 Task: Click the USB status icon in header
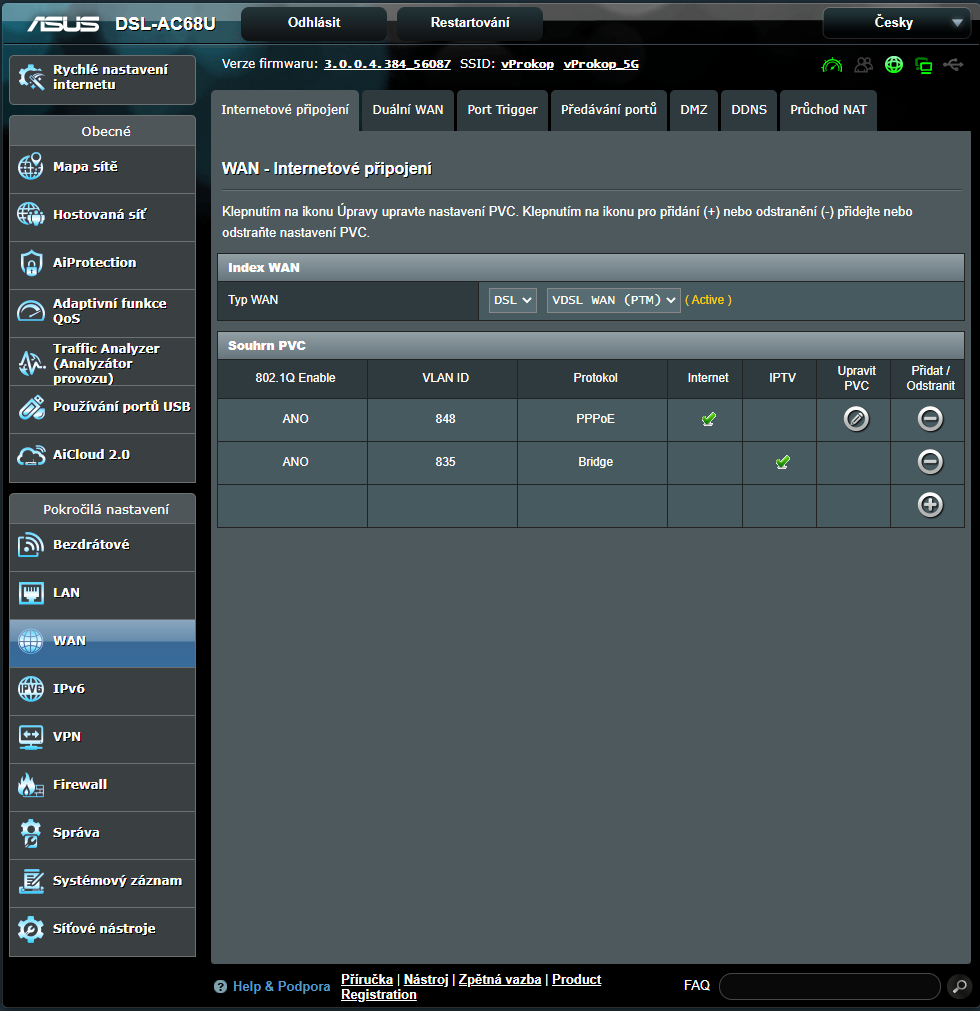[x=953, y=65]
